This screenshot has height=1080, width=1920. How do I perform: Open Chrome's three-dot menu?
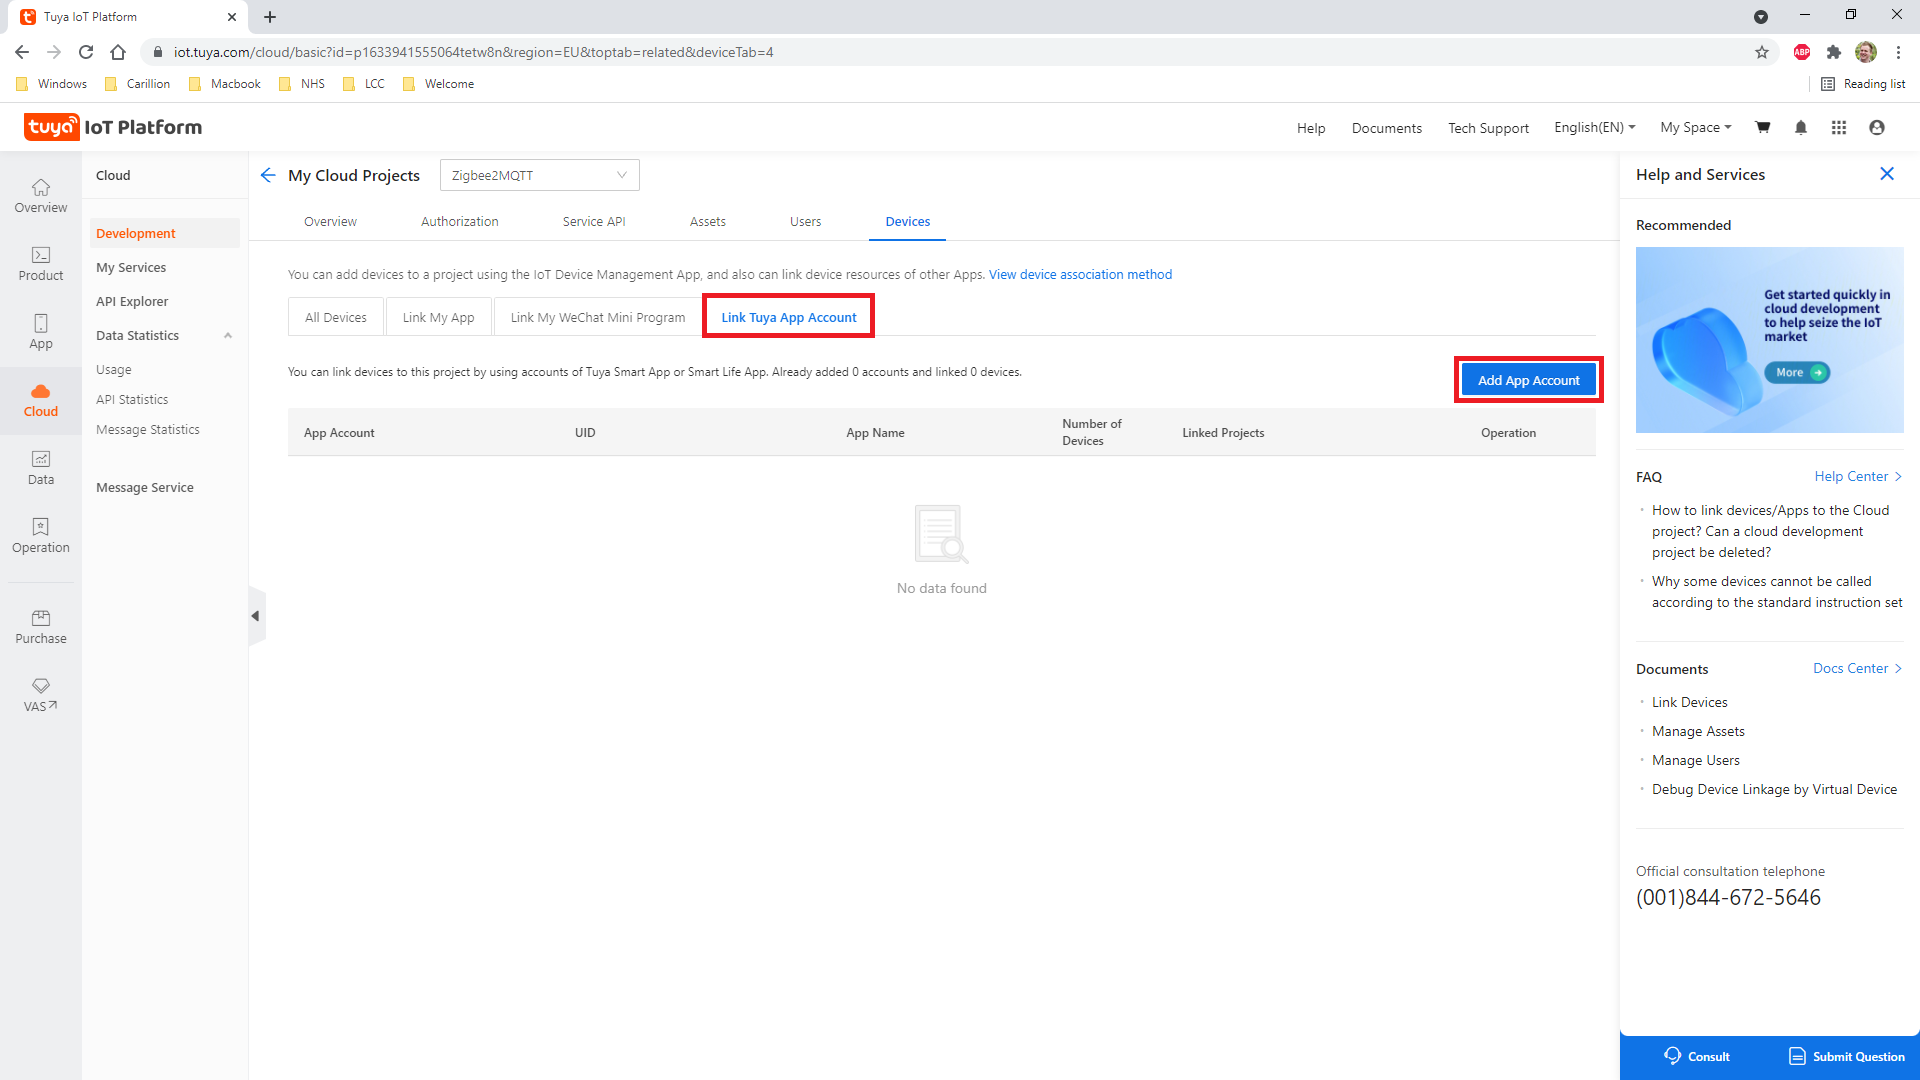pos(1898,52)
